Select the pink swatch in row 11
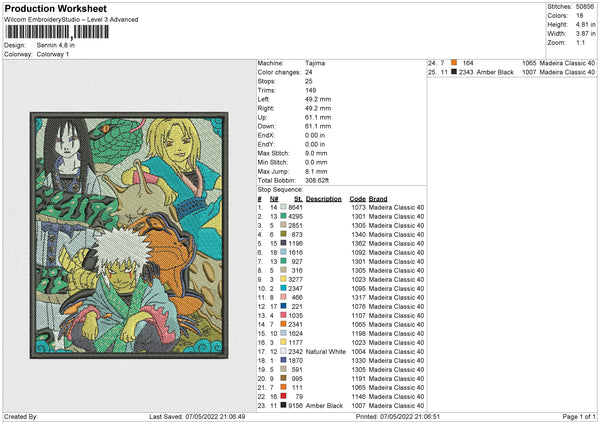Viewport: 600px width, 424px height. (x=283, y=297)
